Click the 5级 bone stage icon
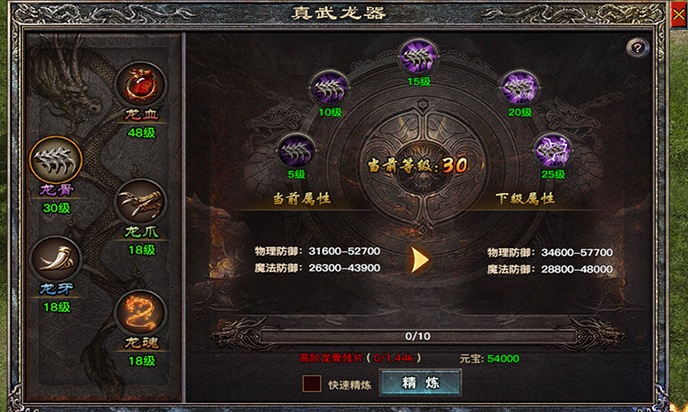Viewport: 688px width, 412px height. click(x=297, y=150)
